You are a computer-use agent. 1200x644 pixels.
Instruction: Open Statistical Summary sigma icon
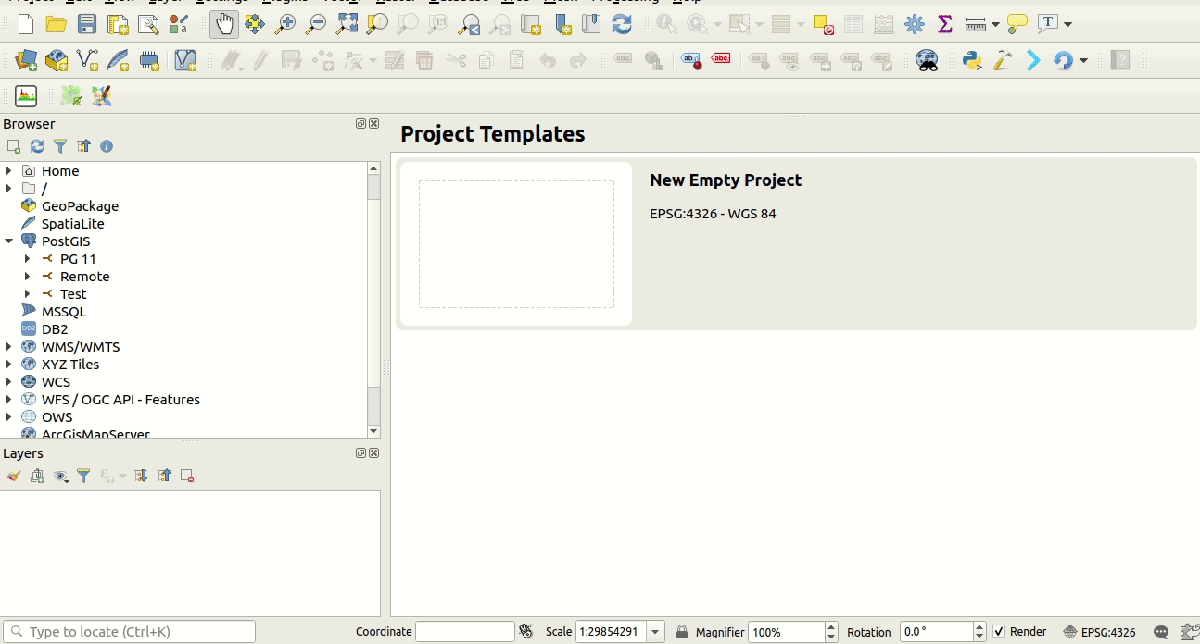click(x=944, y=24)
